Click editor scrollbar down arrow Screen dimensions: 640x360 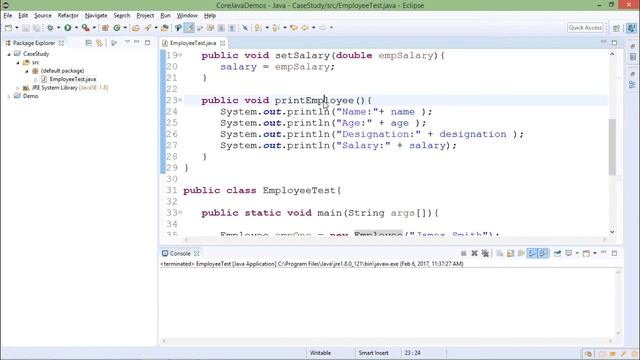[612, 232]
